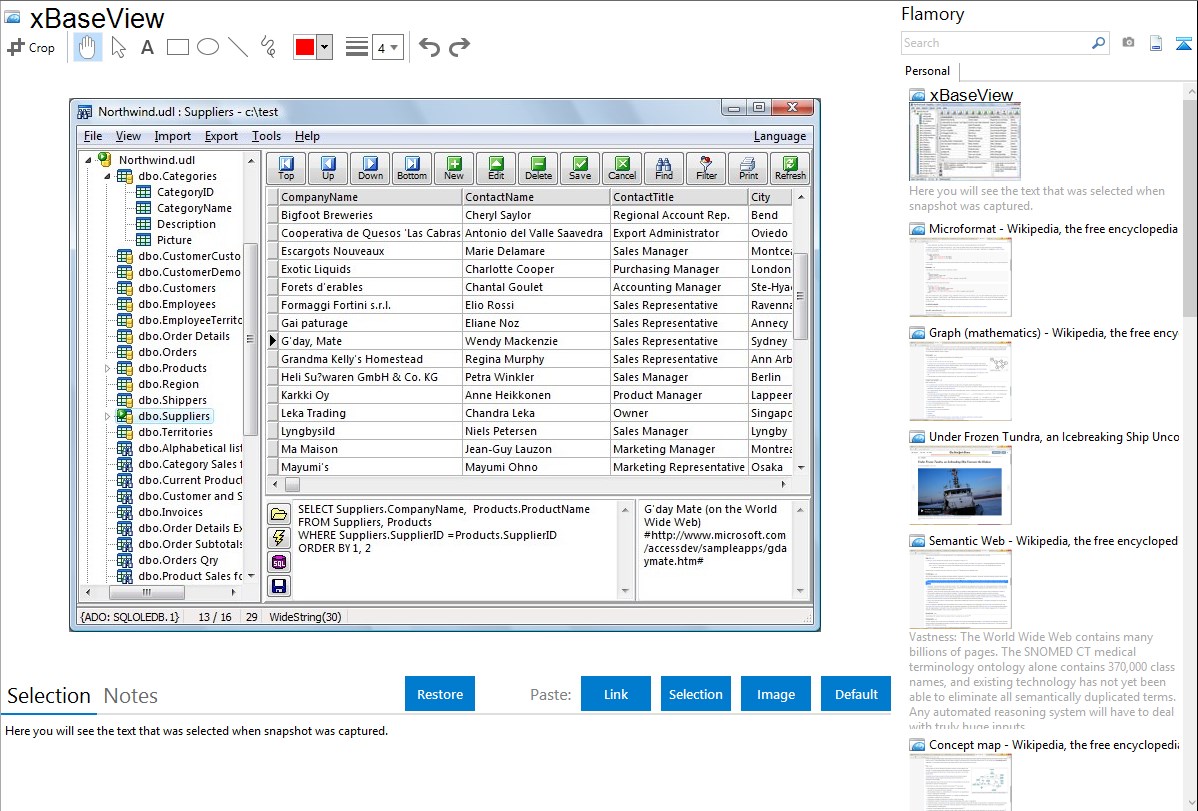
Task: Click the Petra Winkler cell
Action: [x=536, y=377]
